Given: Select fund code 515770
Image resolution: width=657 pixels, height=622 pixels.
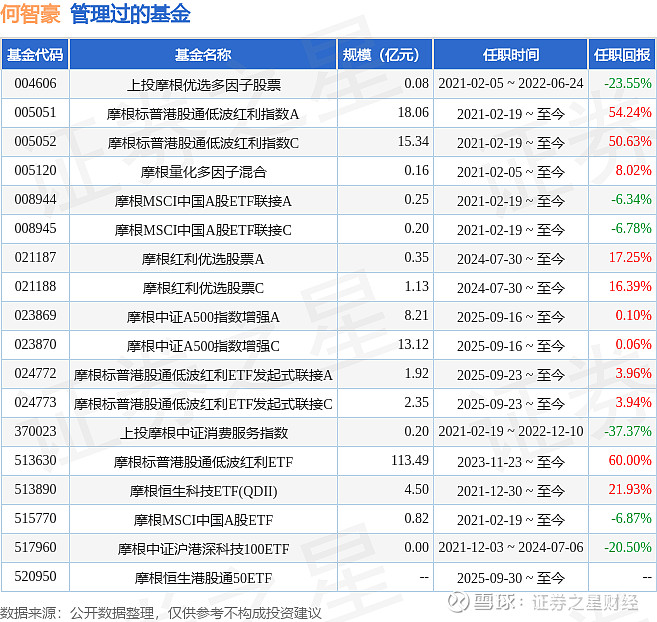Looking at the screenshot, I should coord(35,517).
